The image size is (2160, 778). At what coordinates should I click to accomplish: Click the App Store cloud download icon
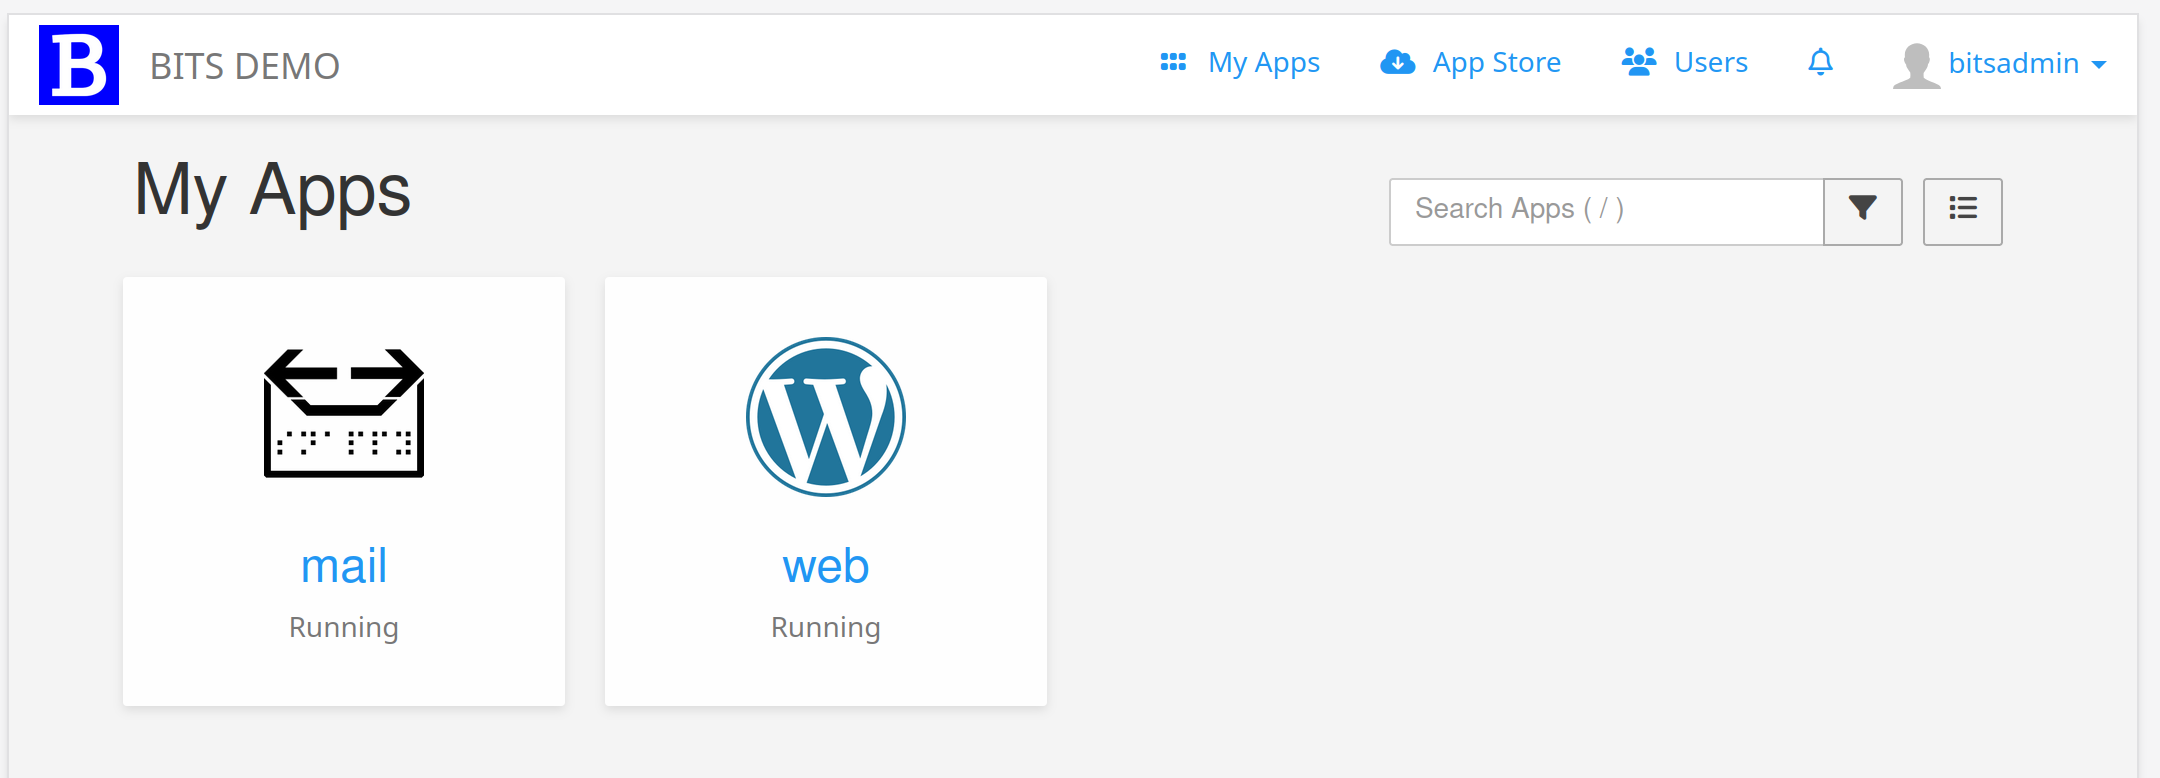click(1398, 62)
